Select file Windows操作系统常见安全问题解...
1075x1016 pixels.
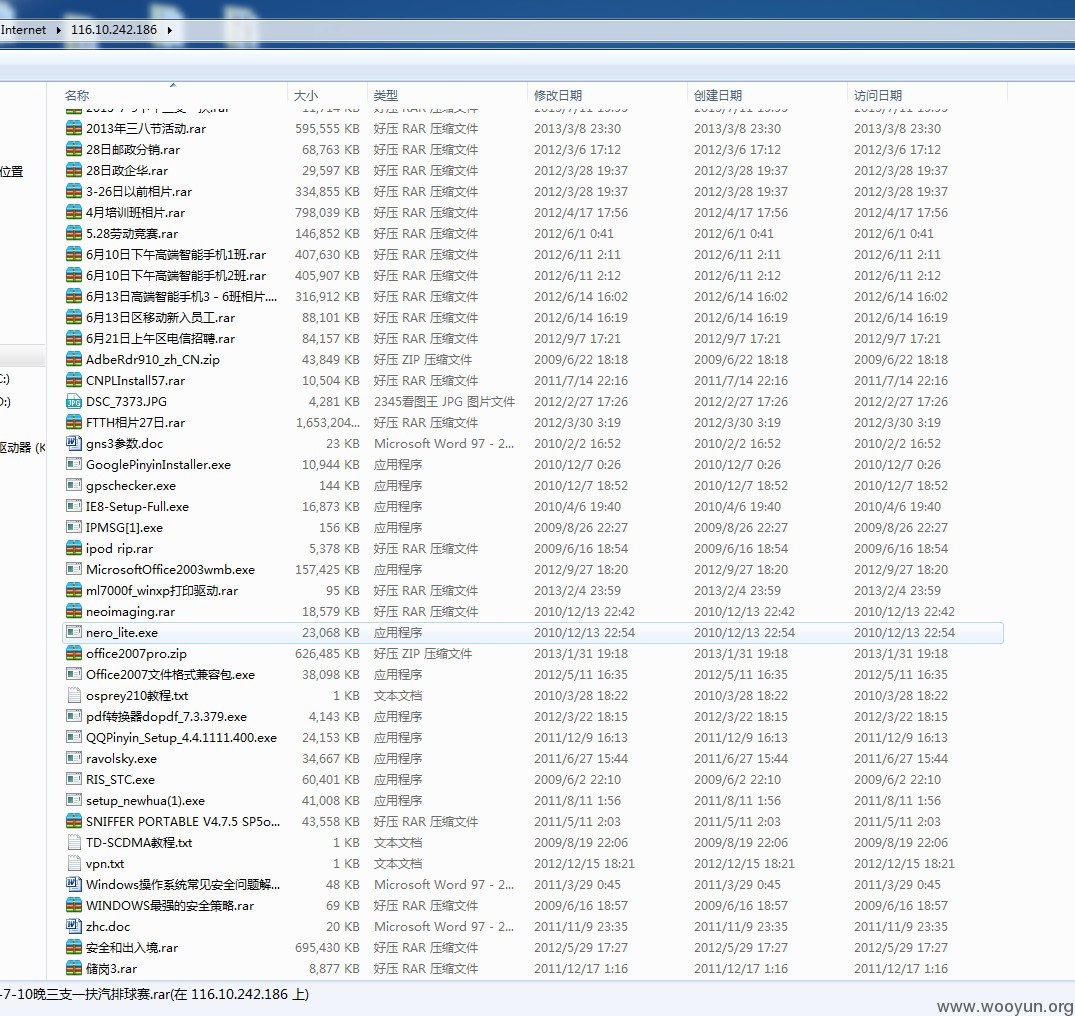pos(182,884)
